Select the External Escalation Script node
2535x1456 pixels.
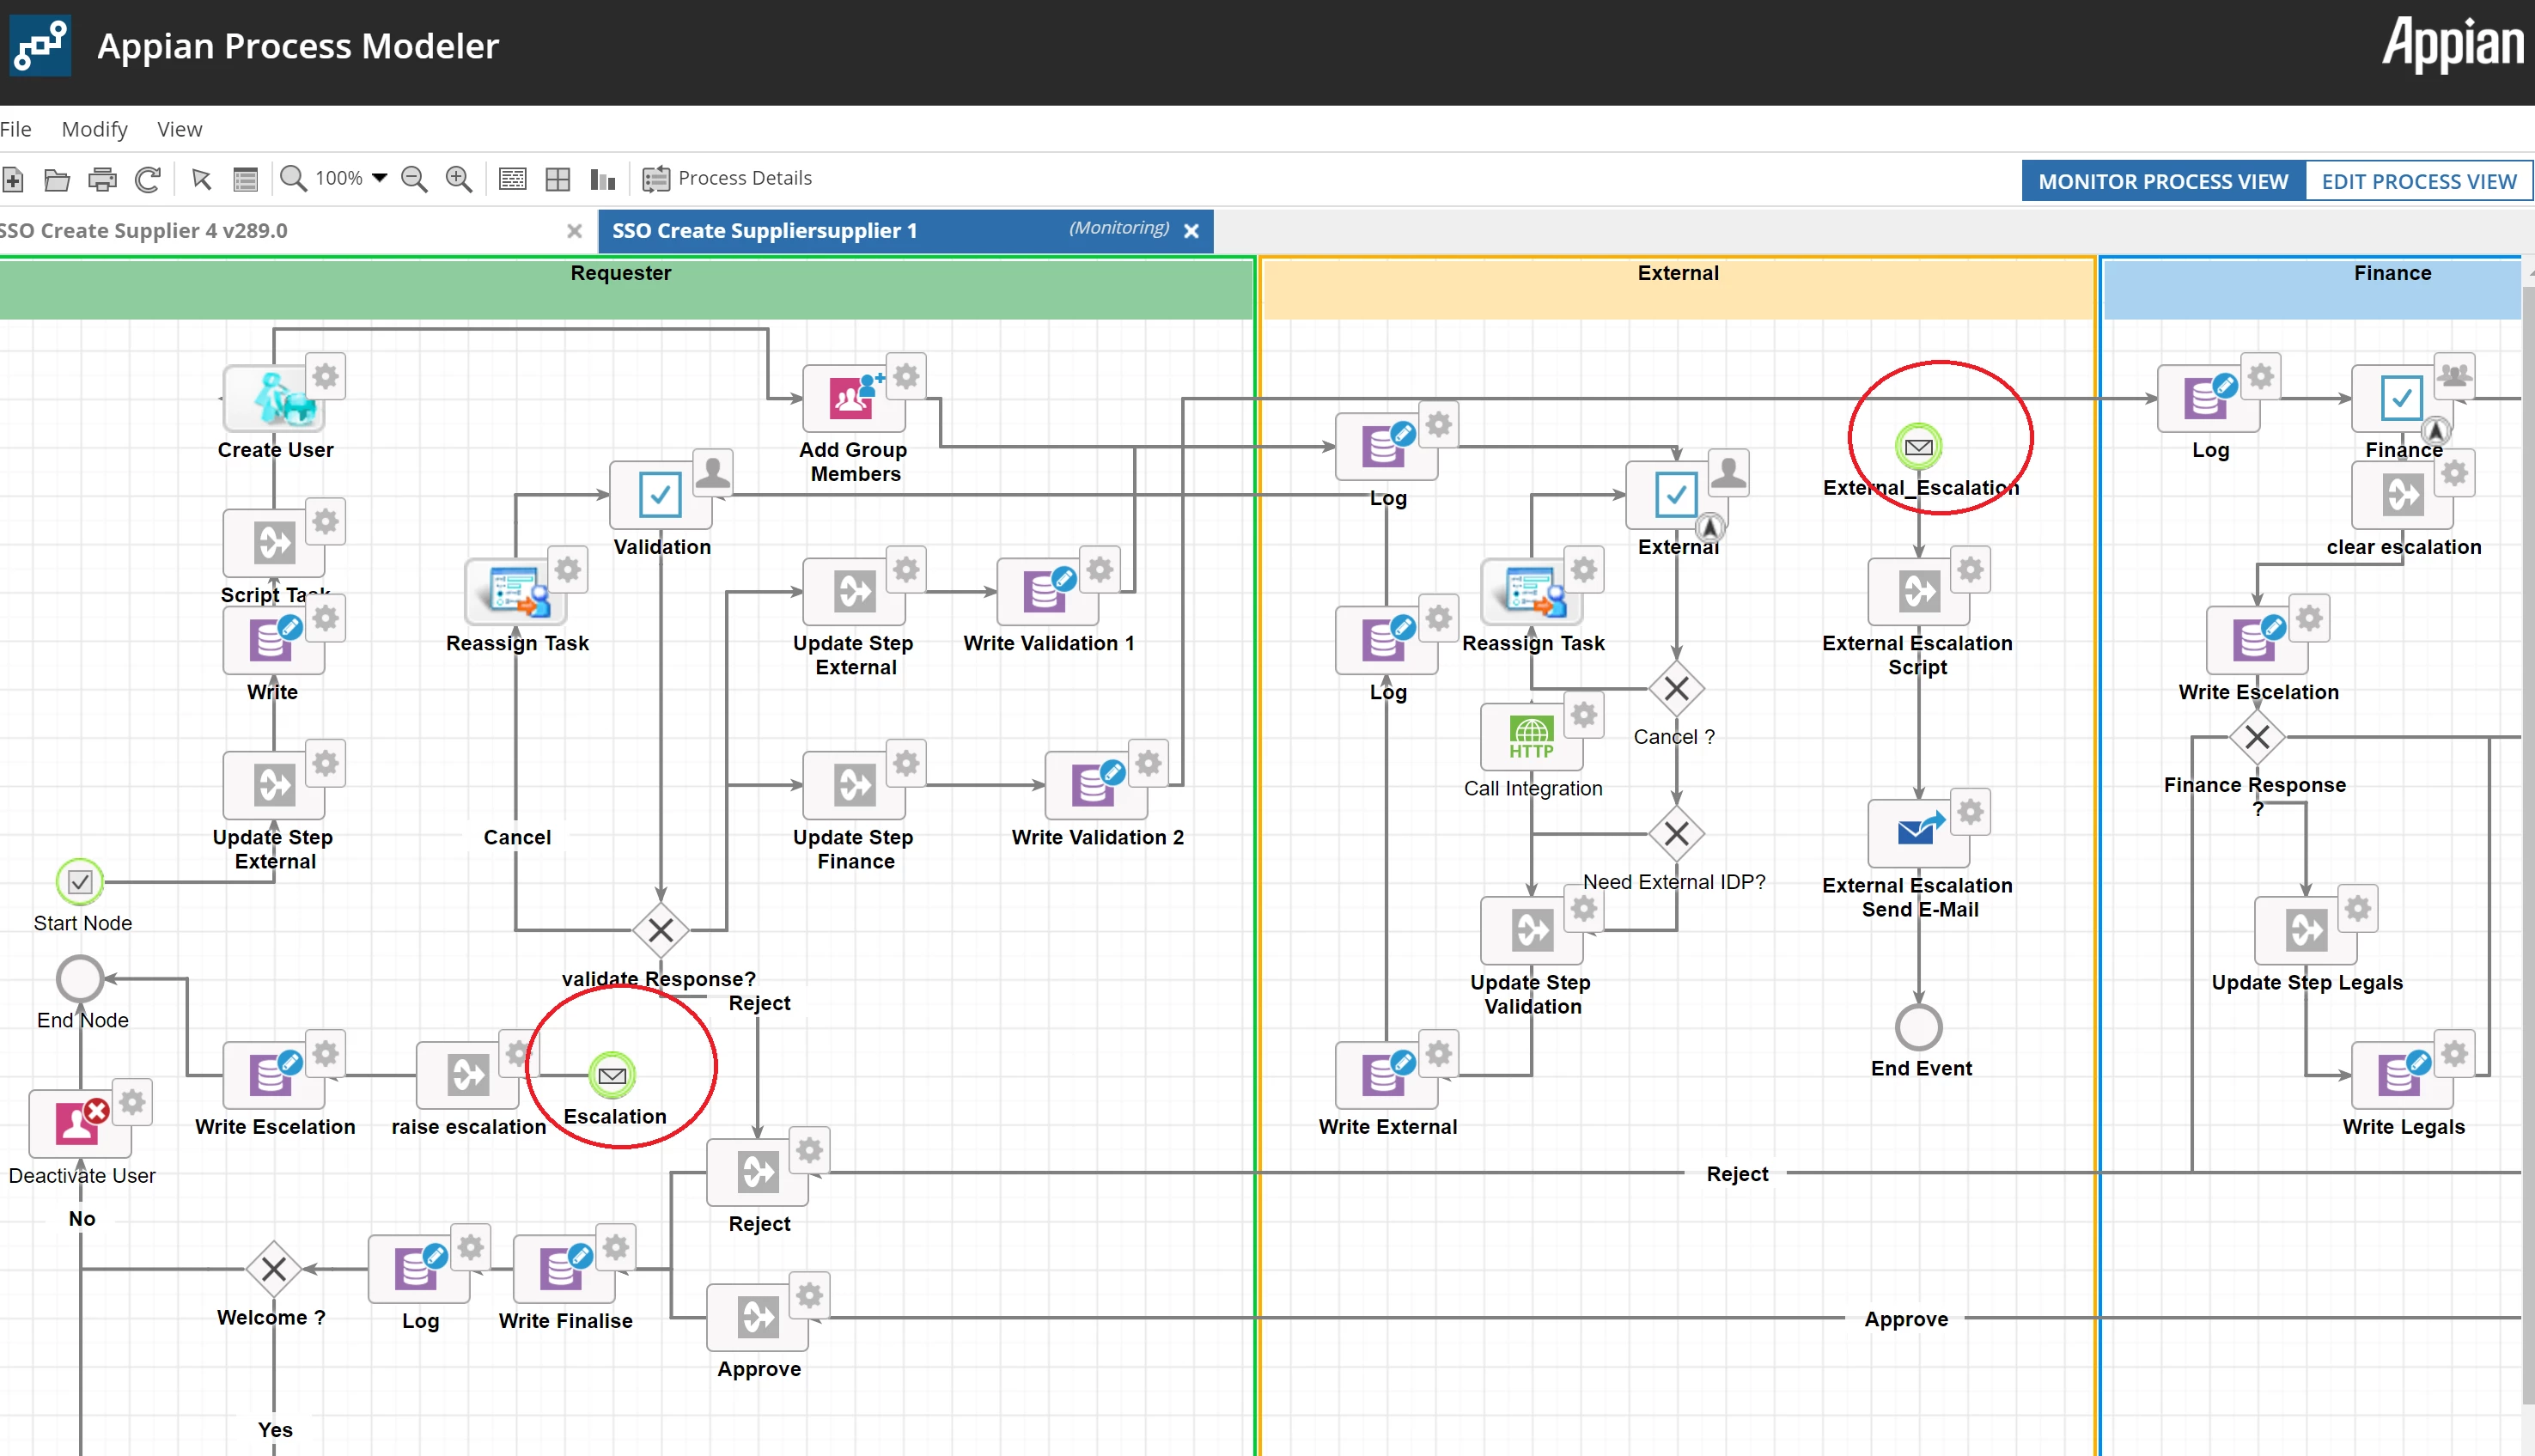[1919, 591]
